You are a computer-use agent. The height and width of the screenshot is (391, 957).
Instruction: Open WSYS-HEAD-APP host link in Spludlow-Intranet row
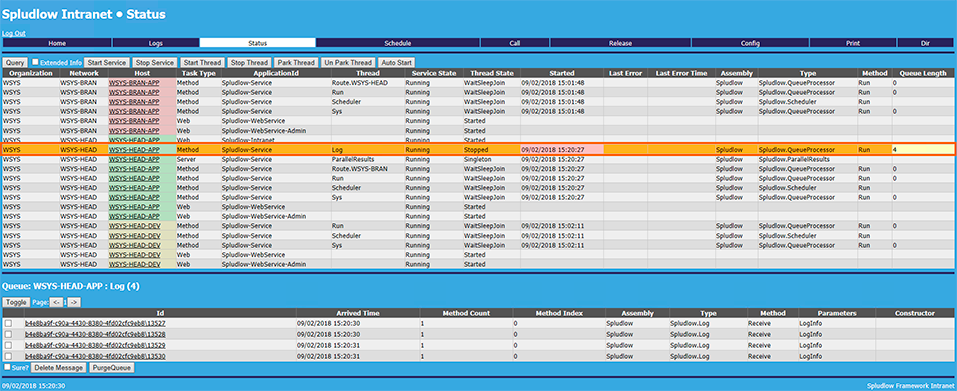point(134,140)
